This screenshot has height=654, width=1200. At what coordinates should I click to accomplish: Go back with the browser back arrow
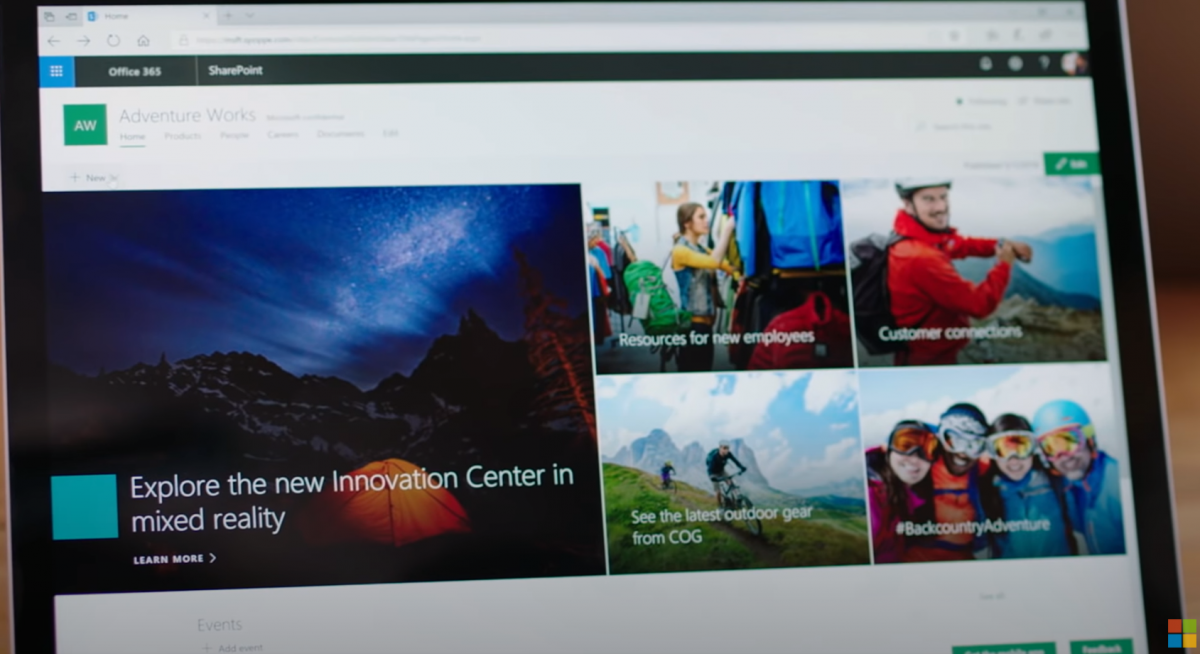pos(54,41)
